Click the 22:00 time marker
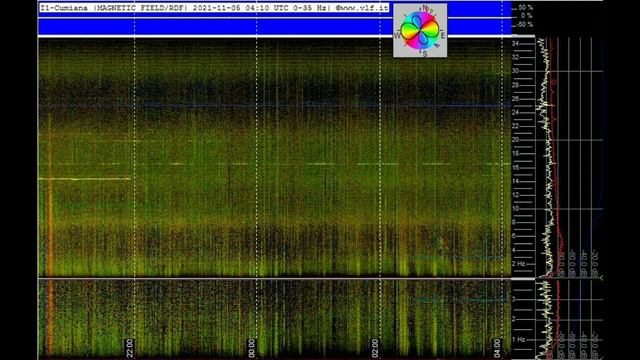640x360 pixels. (129, 348)
